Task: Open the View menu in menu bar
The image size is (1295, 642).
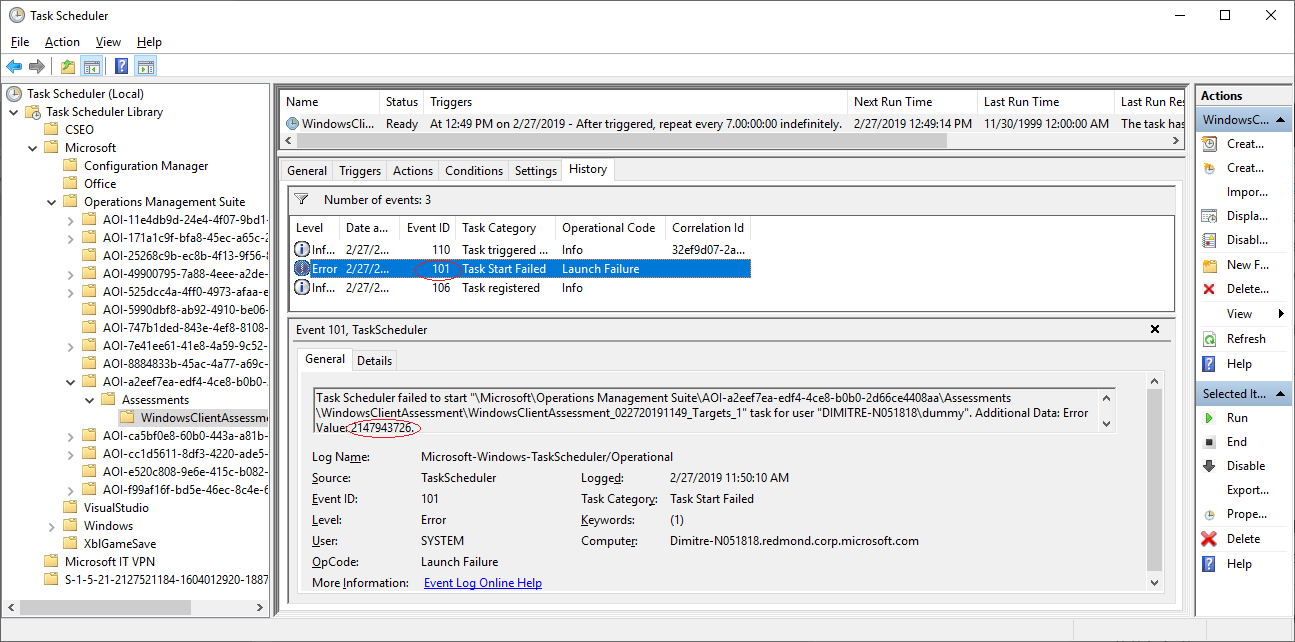Action: point(108,42)
